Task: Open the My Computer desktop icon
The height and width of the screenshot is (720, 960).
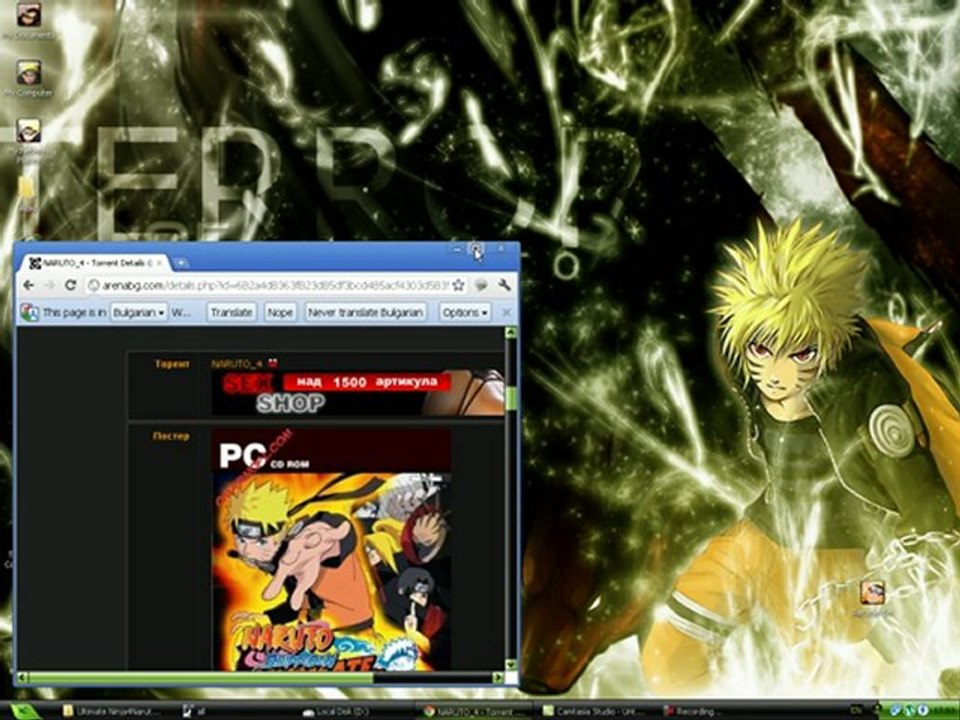Action: tap(29, 78)
